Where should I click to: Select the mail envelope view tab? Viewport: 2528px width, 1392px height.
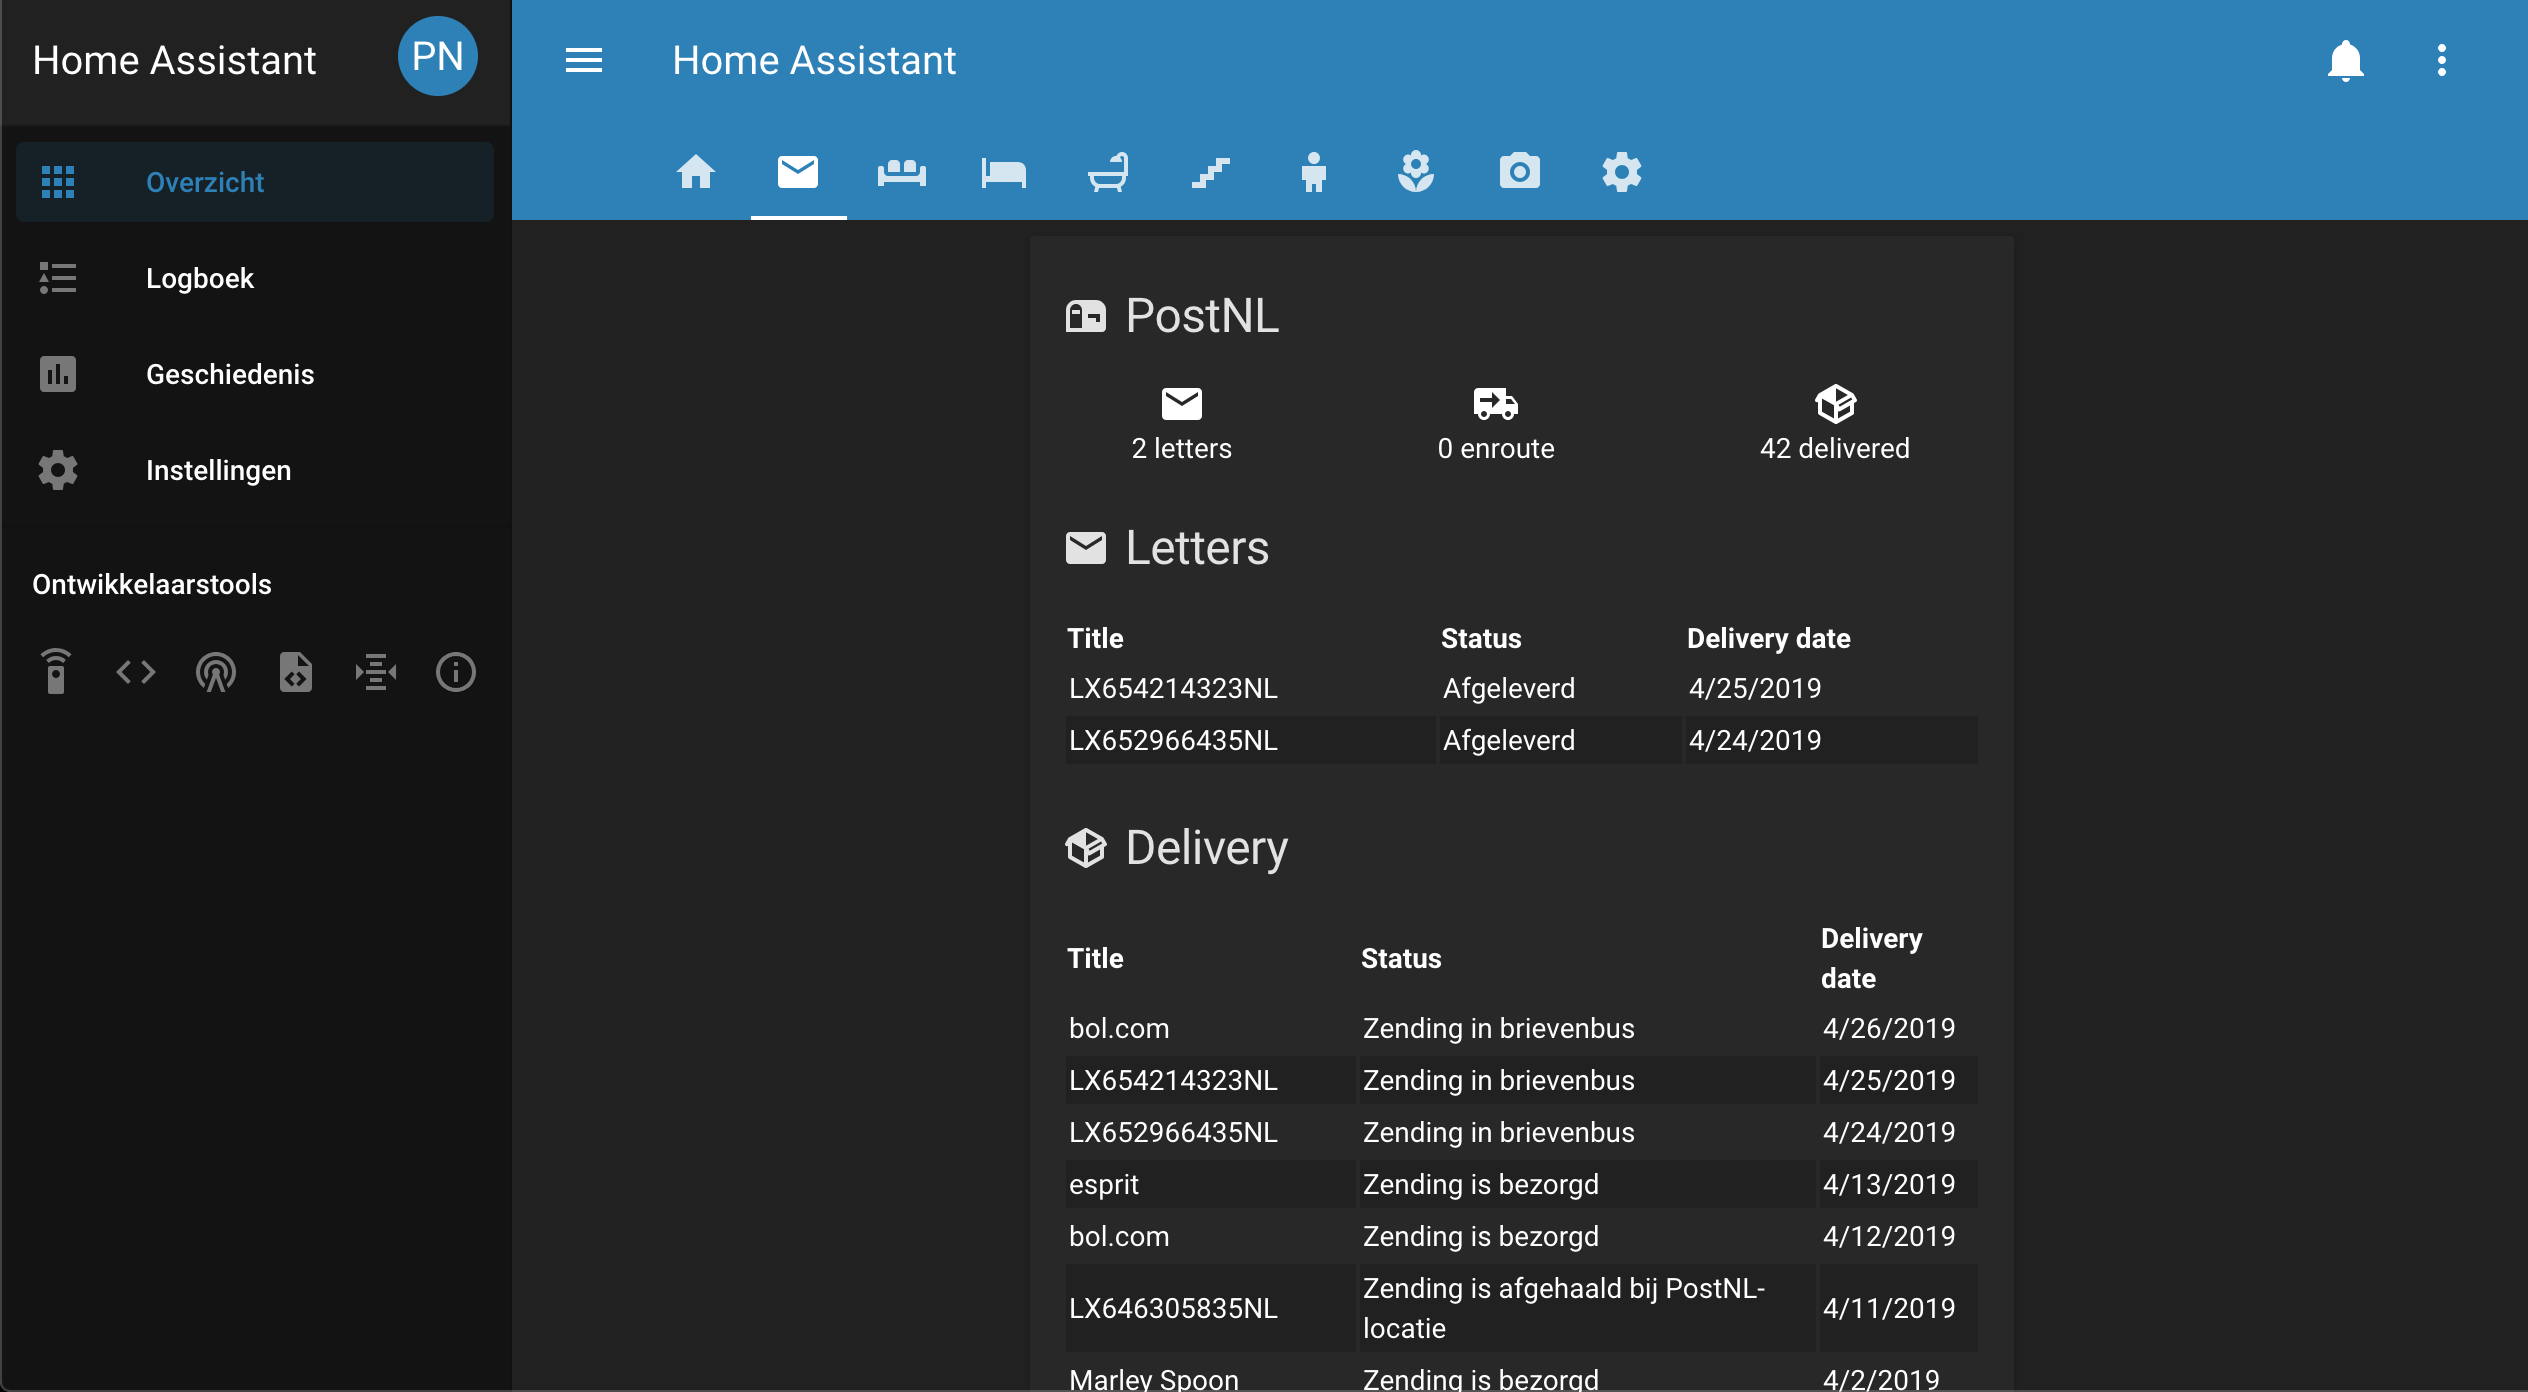pos(798,172)
